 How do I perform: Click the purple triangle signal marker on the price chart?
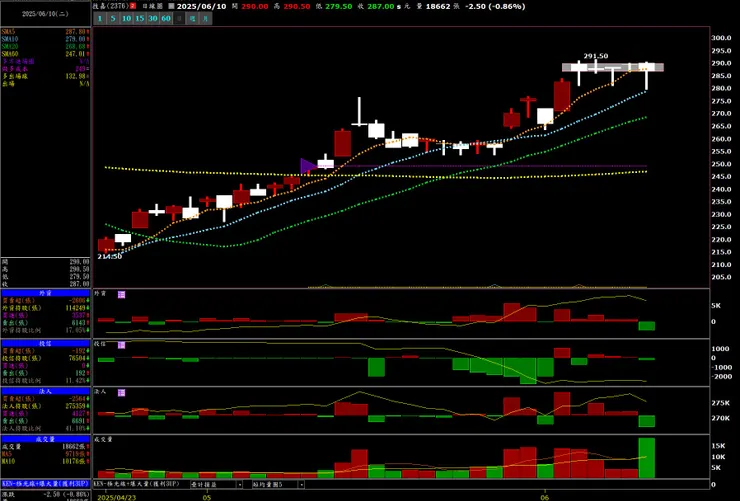point(308,166)
